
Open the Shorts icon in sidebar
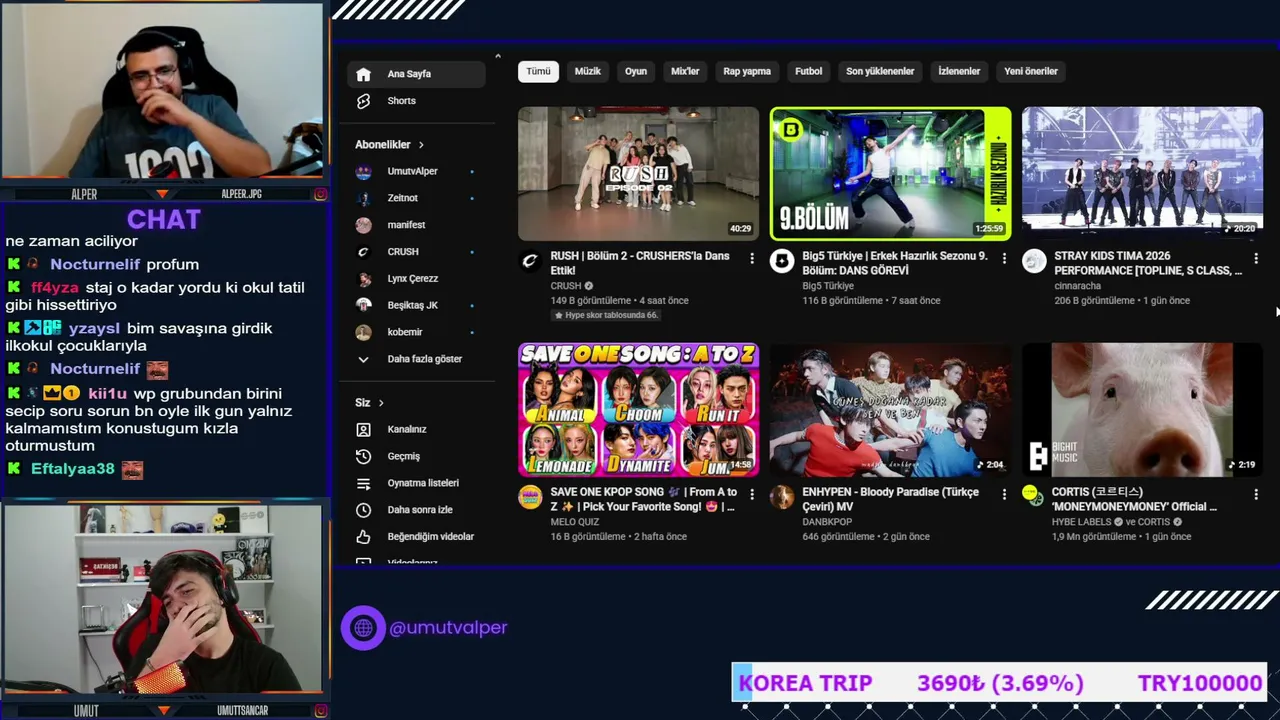[363, 101]
